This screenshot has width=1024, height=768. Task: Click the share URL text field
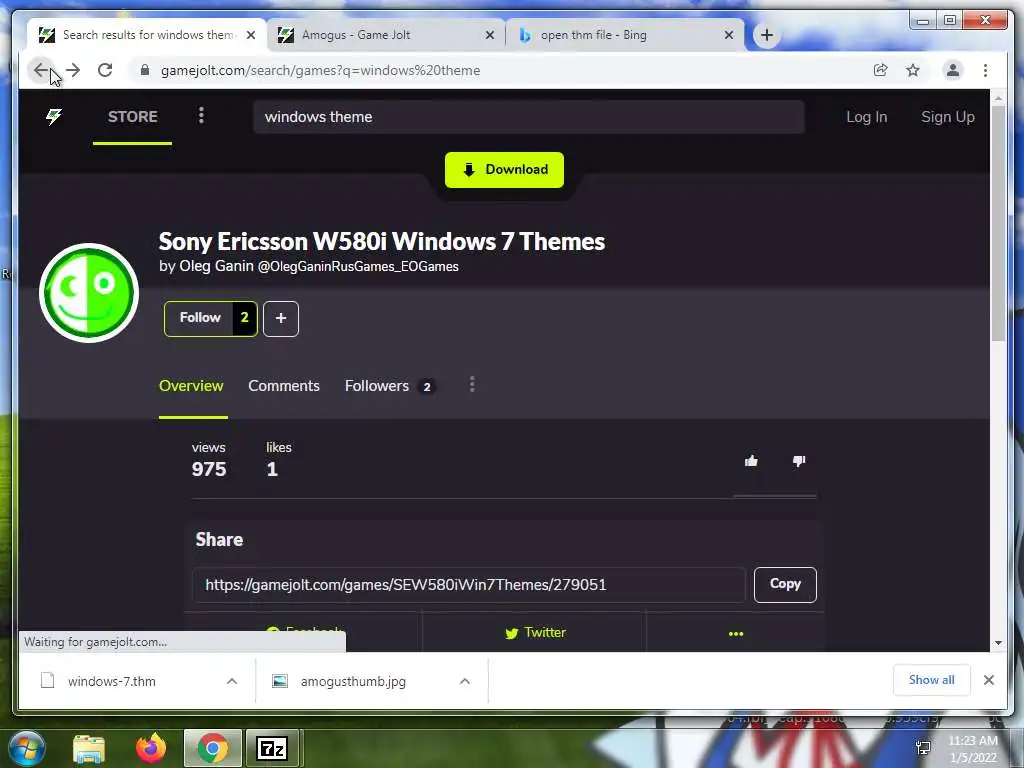[x=469, y=584]
